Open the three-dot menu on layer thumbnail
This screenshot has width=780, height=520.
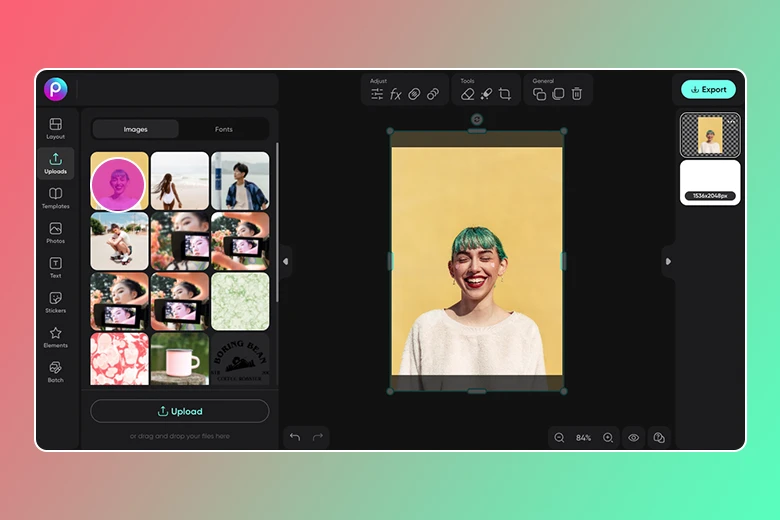pyautogui.click(x=731, y=121)
